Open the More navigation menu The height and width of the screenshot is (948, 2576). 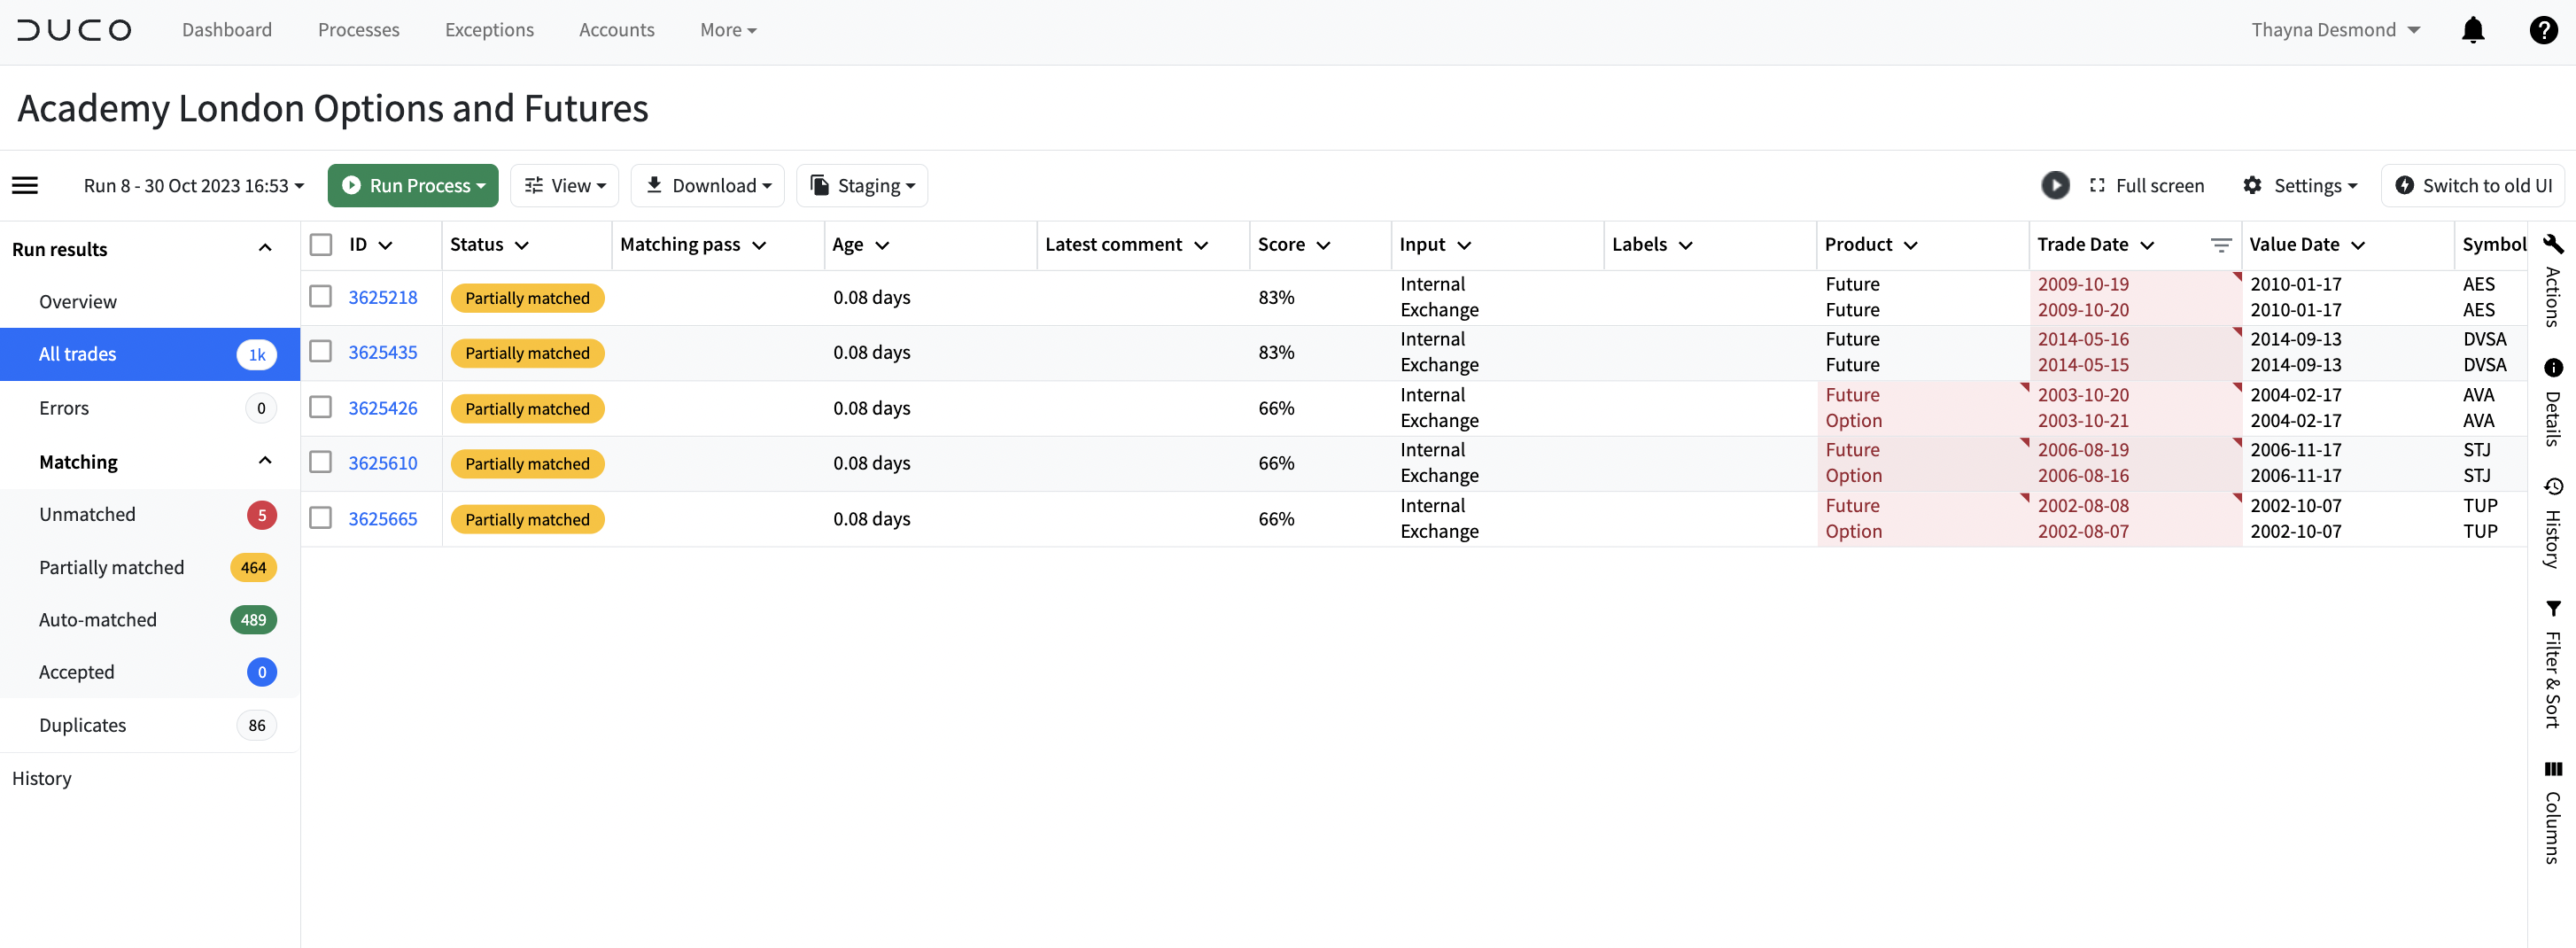click(x=728, y=30)
